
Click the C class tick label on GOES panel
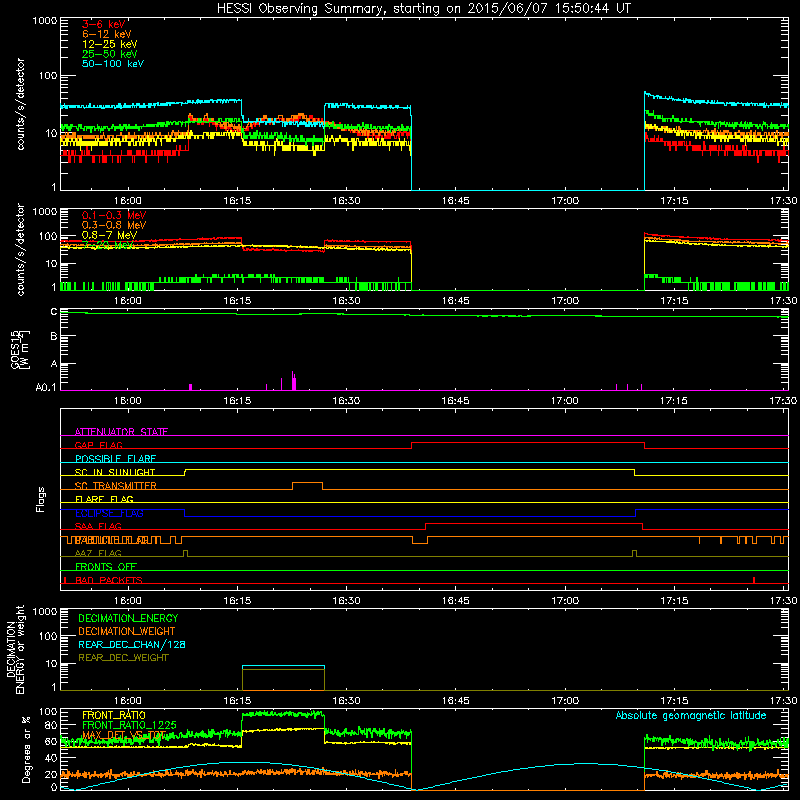point(54,311)
